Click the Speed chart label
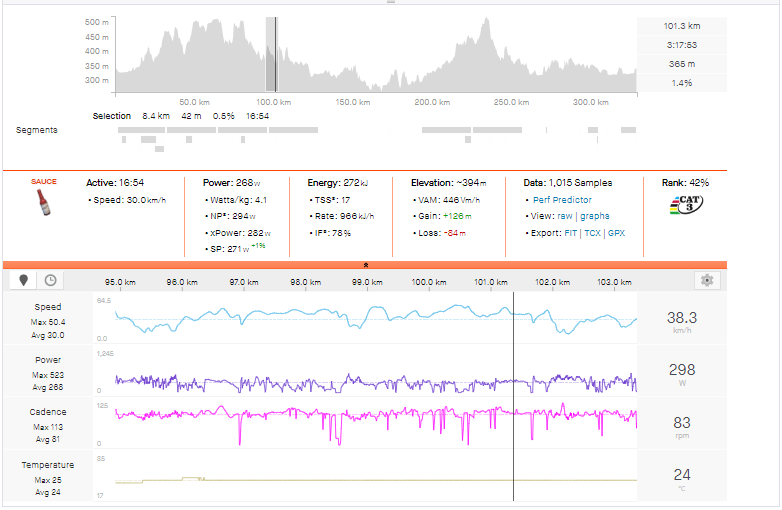 coord(47,307)
